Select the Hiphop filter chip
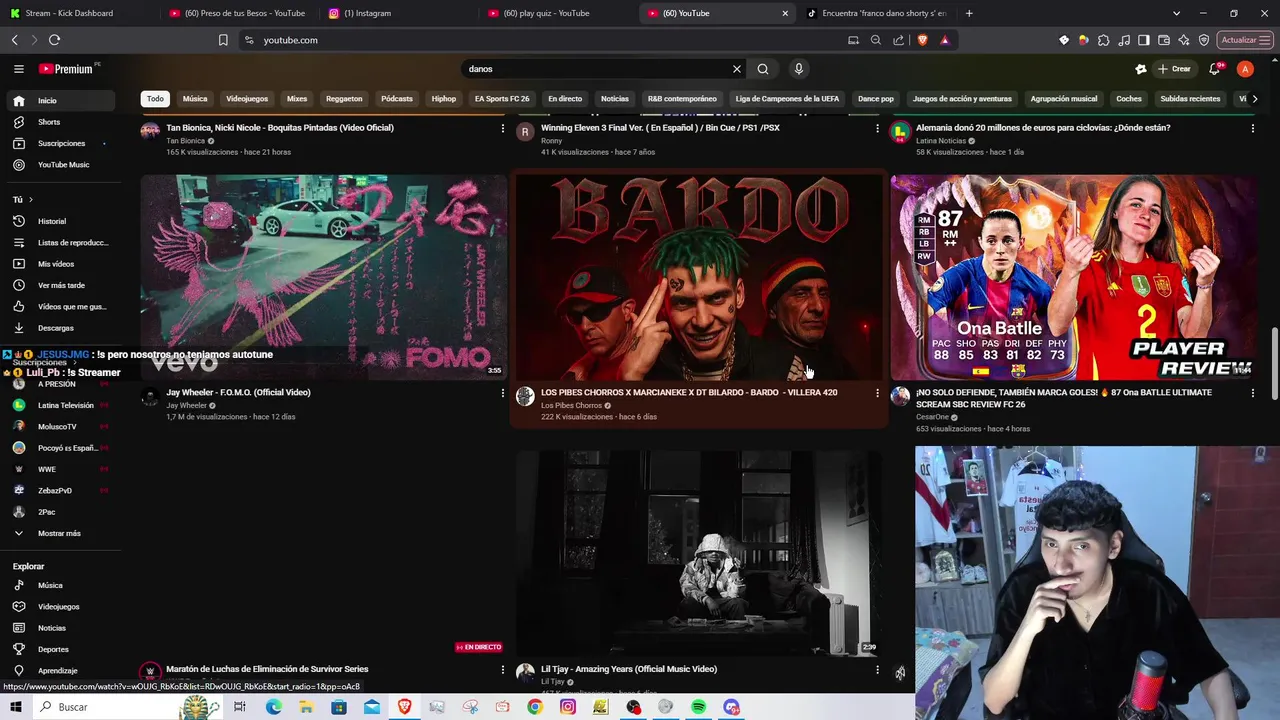The height and width of the screenshot is (720, 1280). [444, 99]
